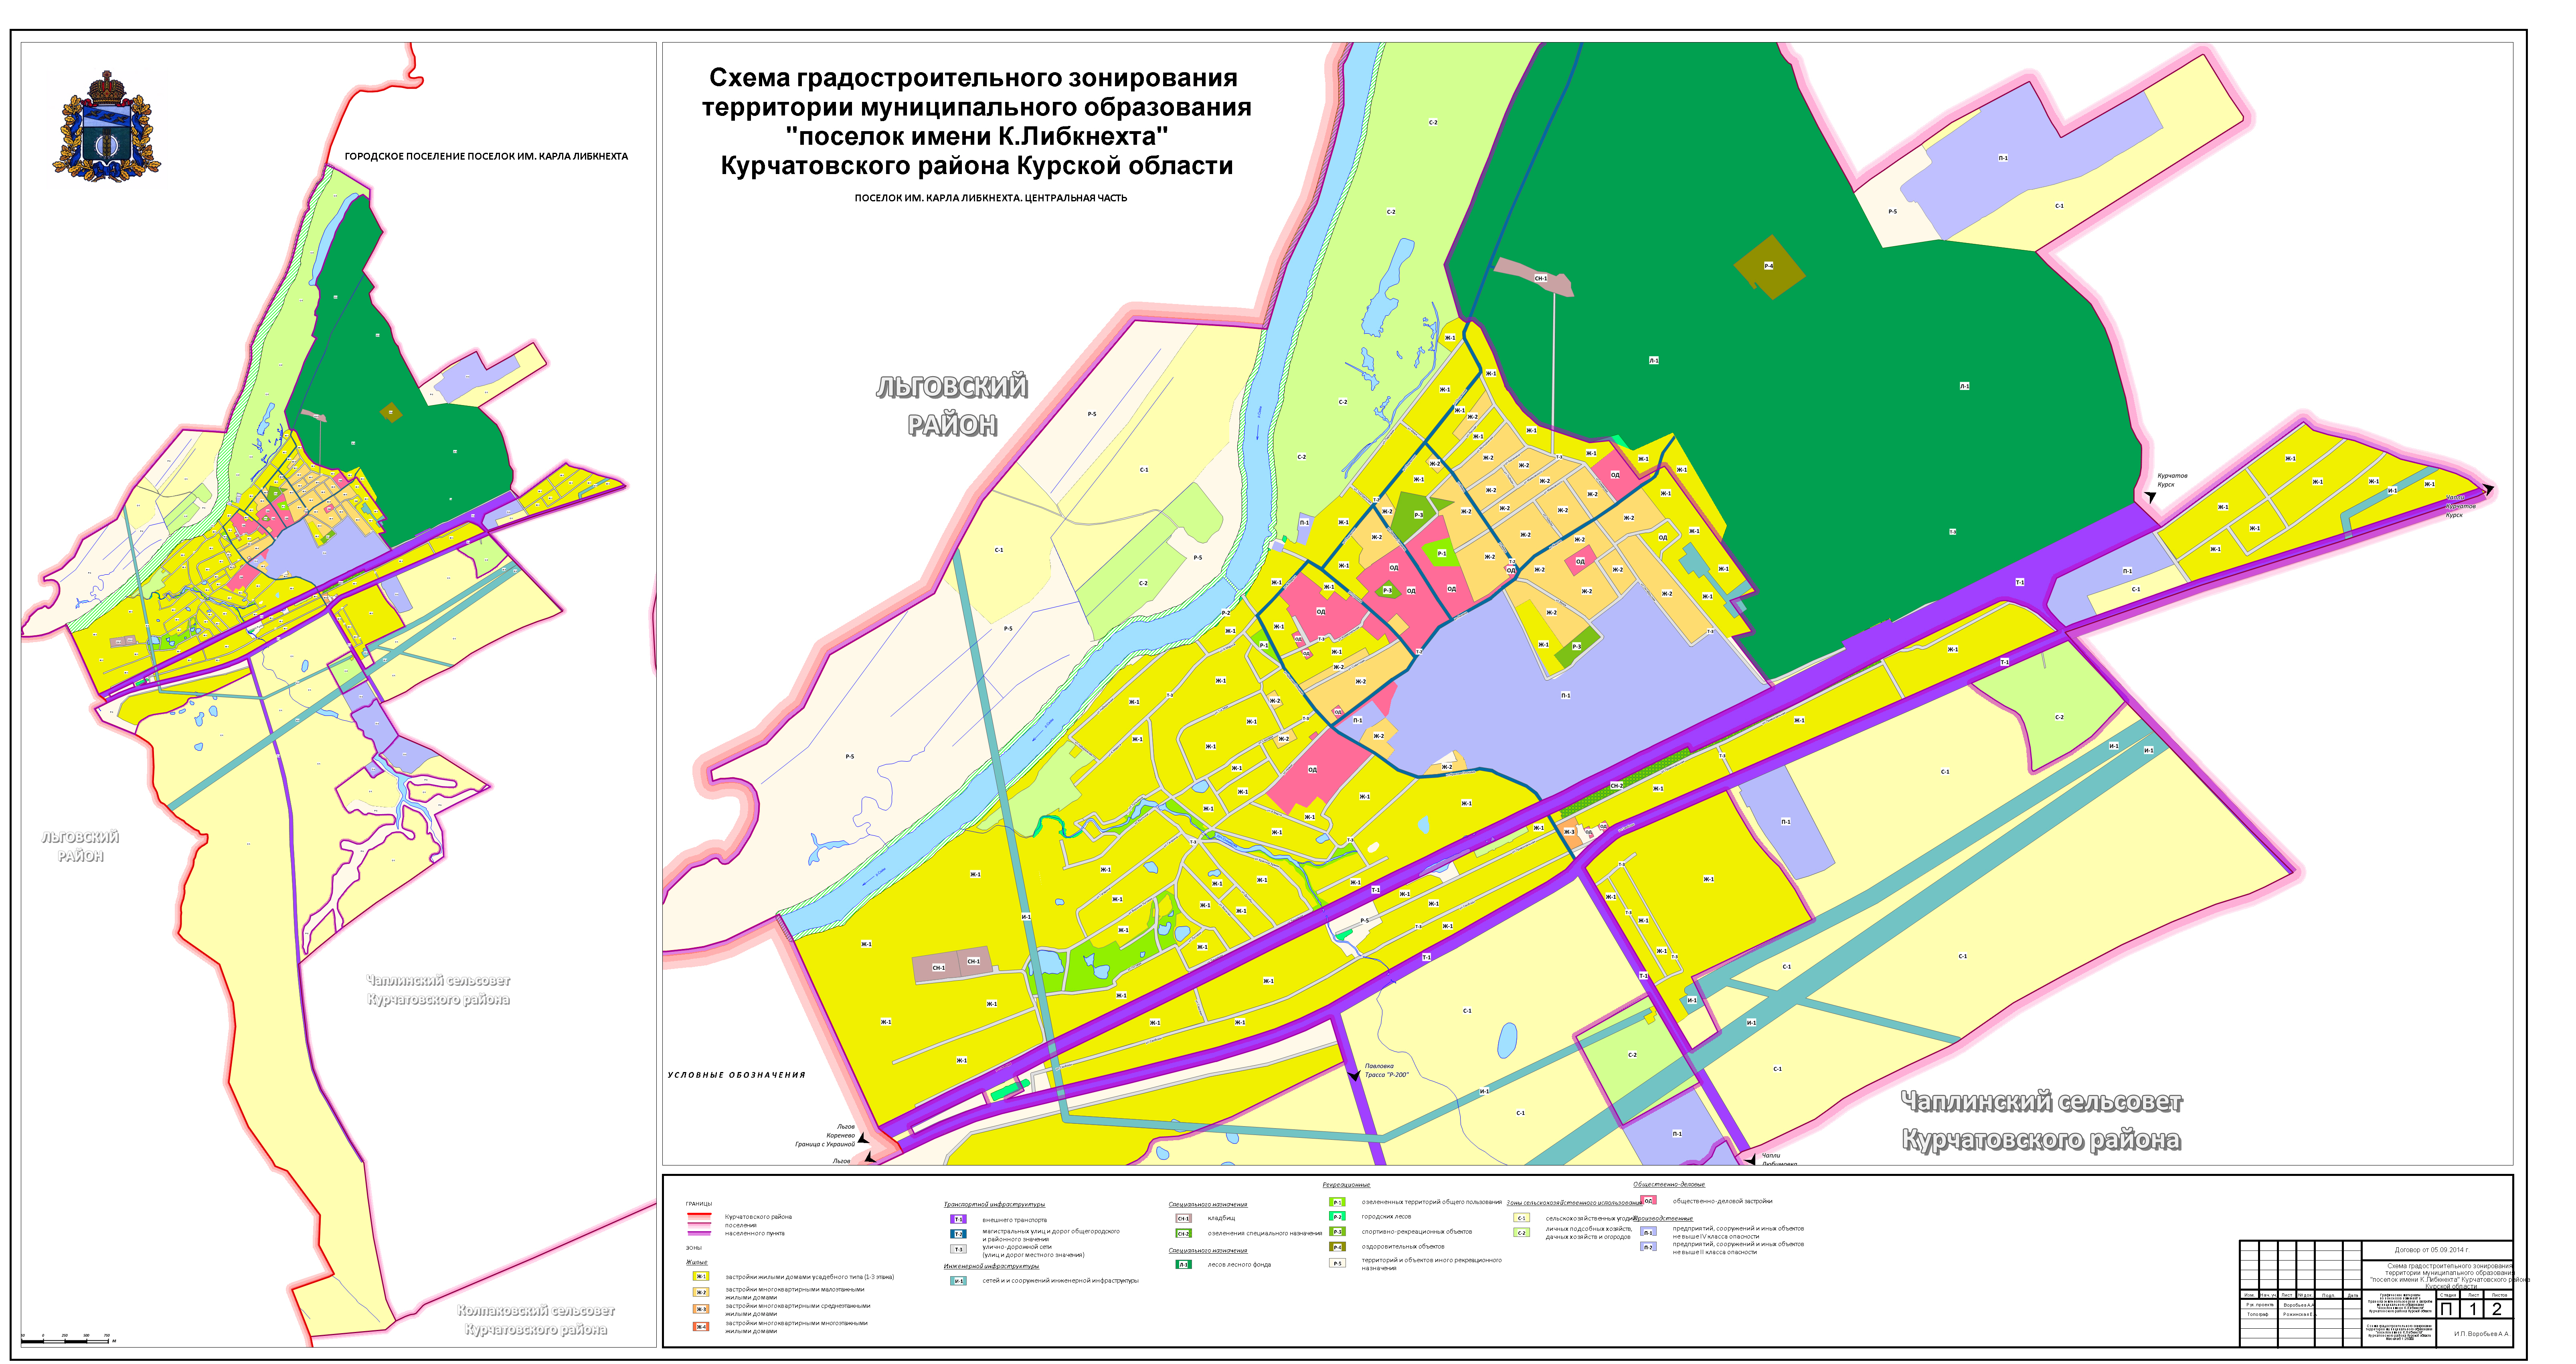
Task: Select the С-2 garden plots legend swatch
Action: pyautogui.click(x=1522, y=1232)
